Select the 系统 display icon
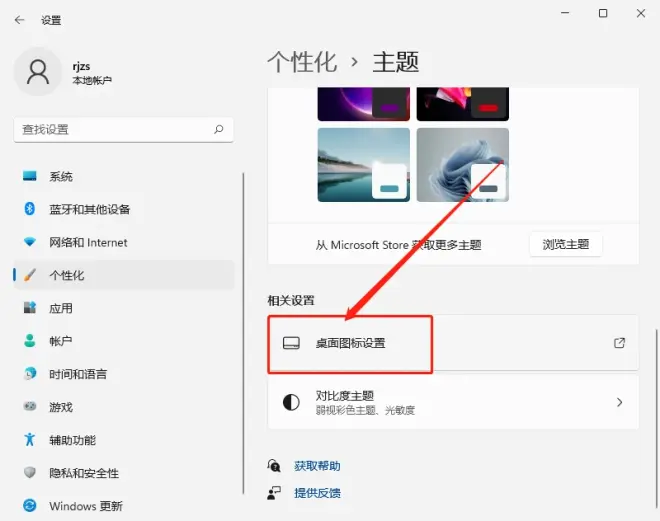The image size is (660, 521). [x=29, y=176]
